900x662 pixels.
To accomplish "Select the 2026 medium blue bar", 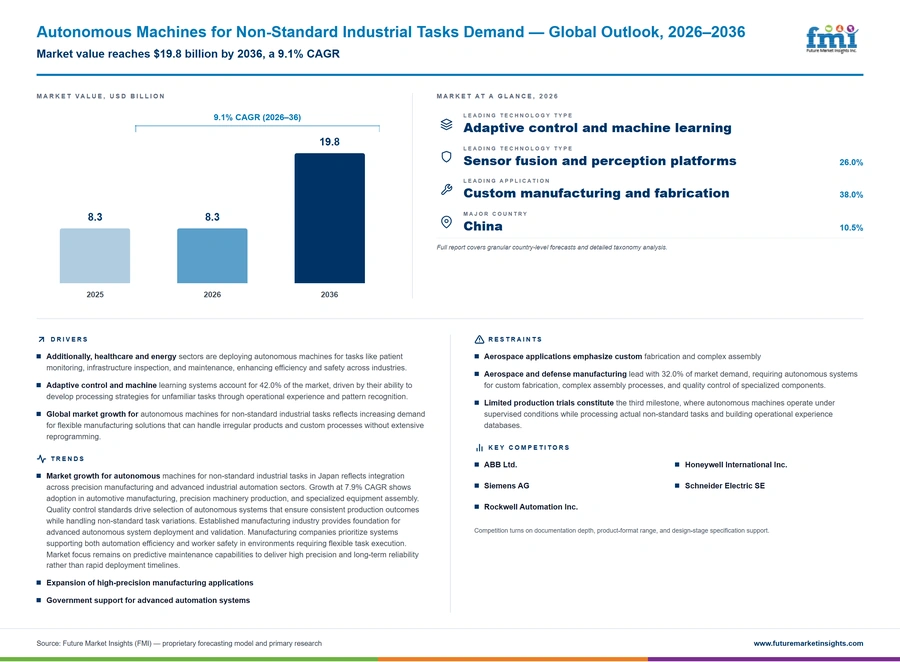I will [x=212, y=255].
